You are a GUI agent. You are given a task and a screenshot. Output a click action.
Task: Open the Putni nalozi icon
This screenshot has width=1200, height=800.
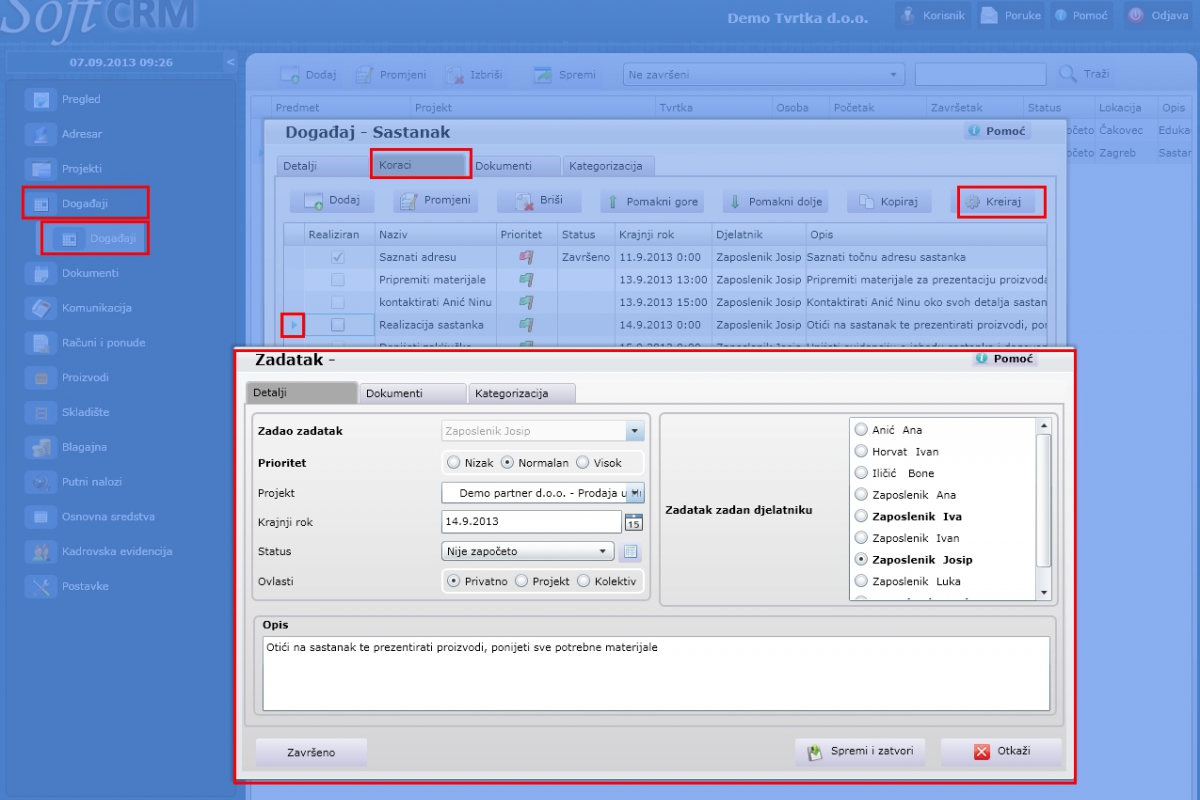pyautogui.click(x=41, y=482)
